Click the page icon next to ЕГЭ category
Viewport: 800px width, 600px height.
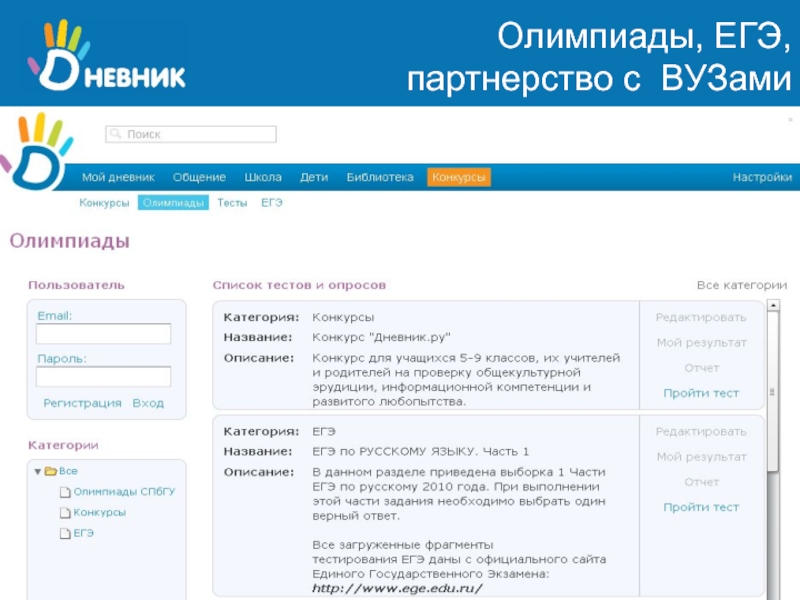tap(65, 533)
